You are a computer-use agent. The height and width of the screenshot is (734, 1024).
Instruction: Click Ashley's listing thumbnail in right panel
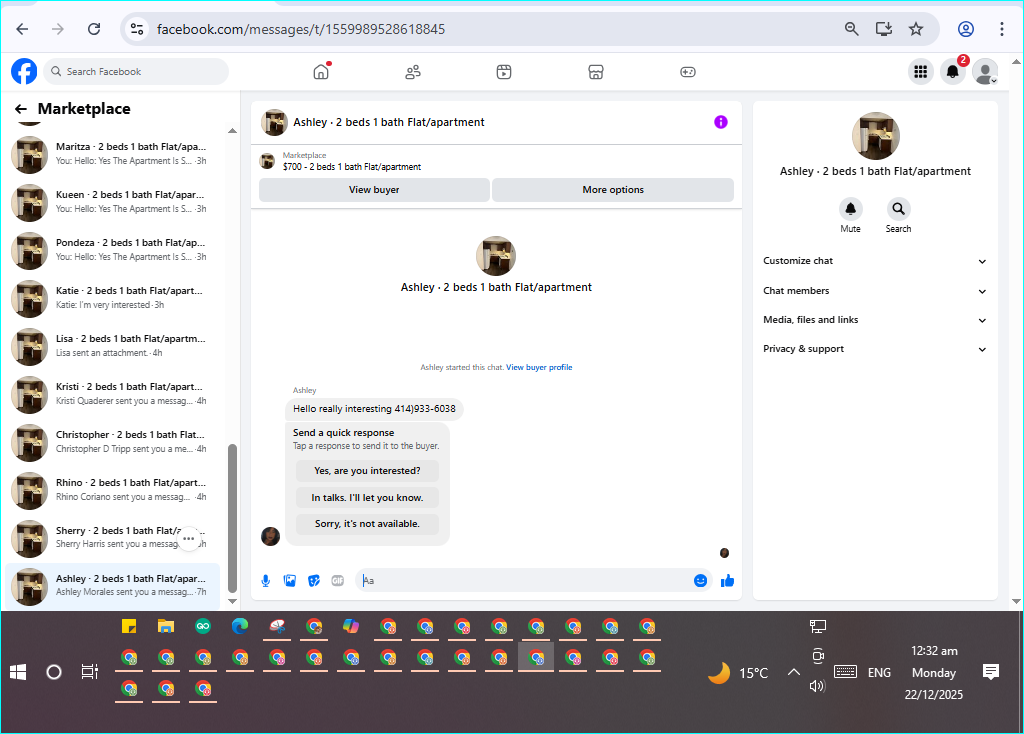coord(876,136)
